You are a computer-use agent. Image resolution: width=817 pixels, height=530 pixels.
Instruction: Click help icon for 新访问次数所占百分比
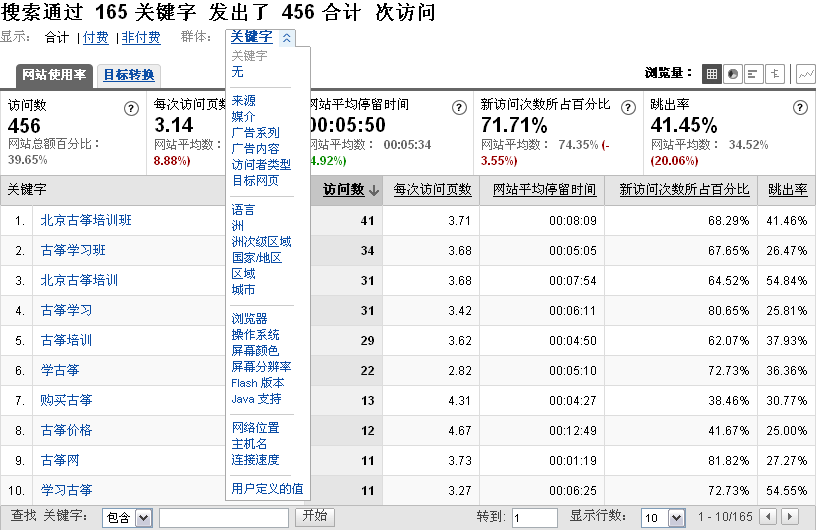[625, 108]
